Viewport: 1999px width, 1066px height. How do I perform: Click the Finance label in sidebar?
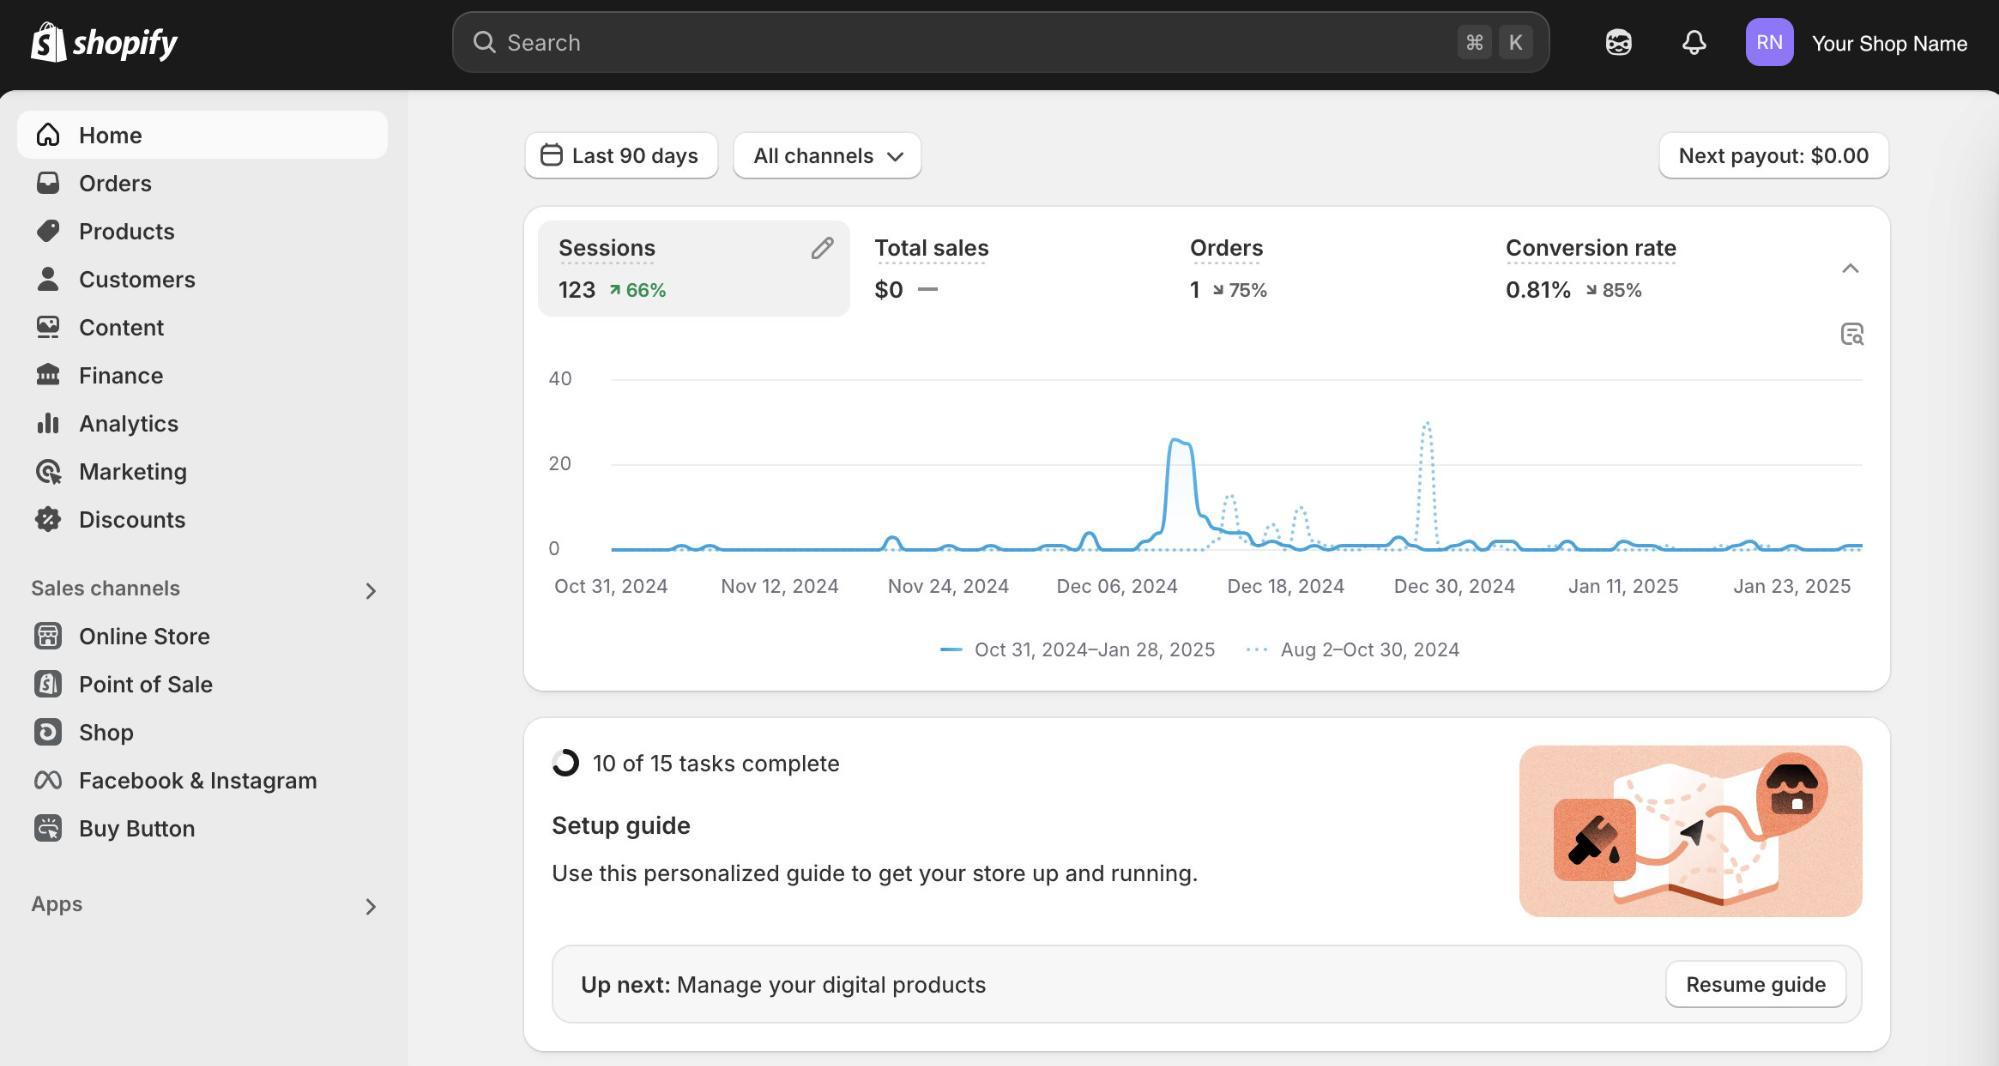pos(121,376)
